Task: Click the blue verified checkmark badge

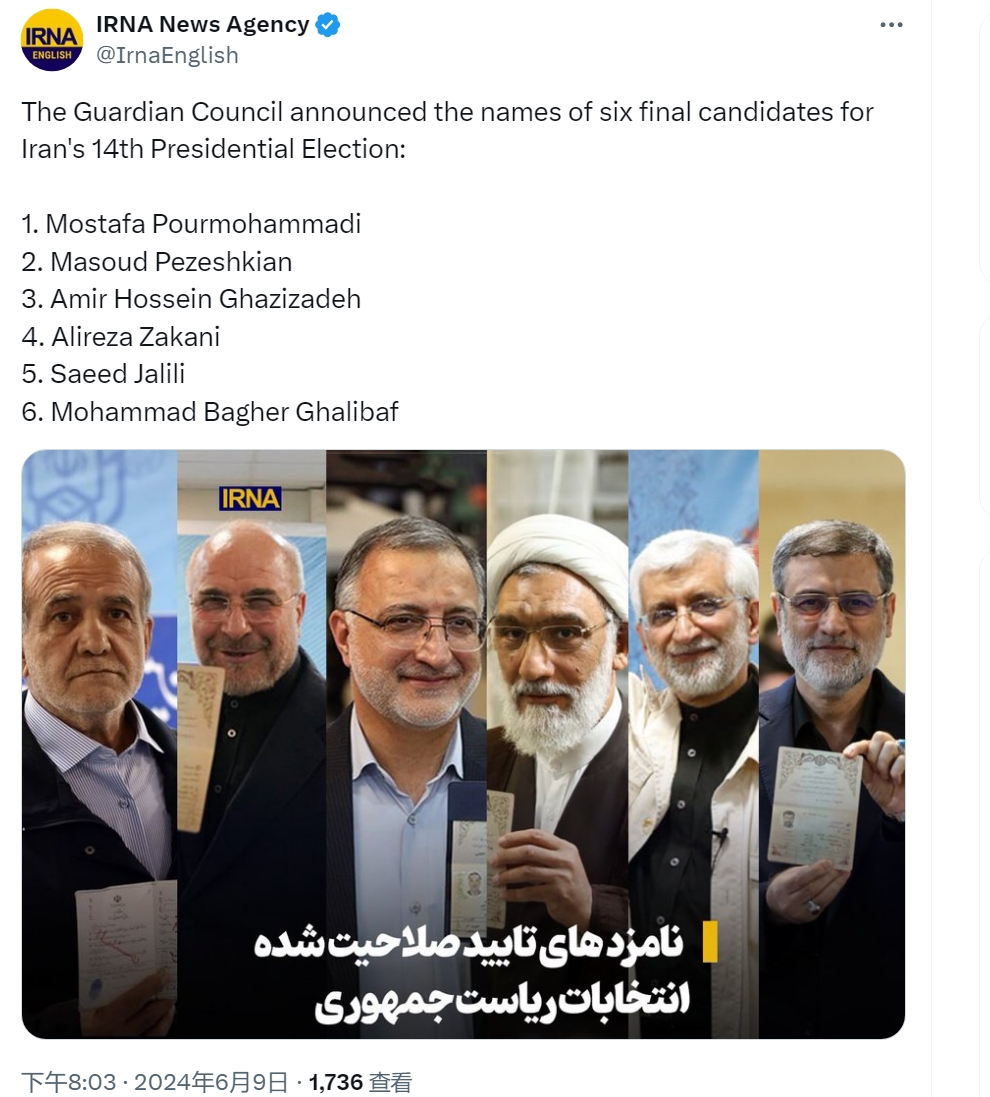Action: tap(327, 25)
